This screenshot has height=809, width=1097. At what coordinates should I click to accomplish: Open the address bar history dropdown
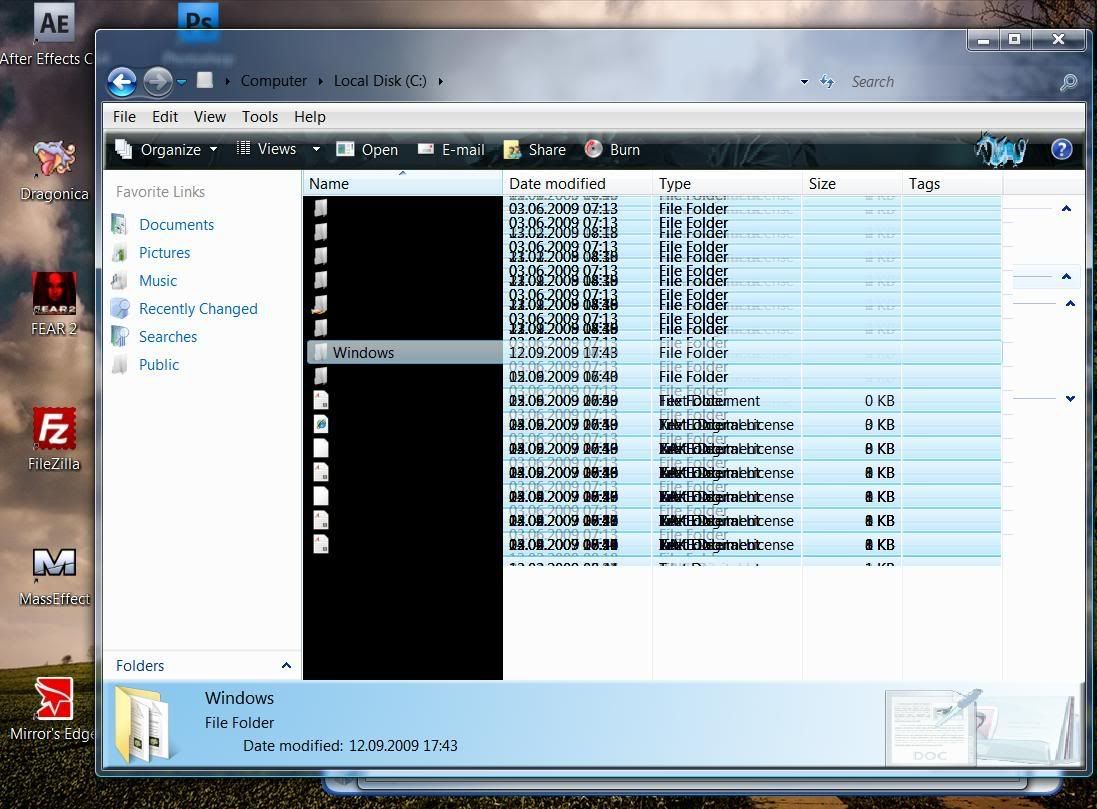coord(805,82)
